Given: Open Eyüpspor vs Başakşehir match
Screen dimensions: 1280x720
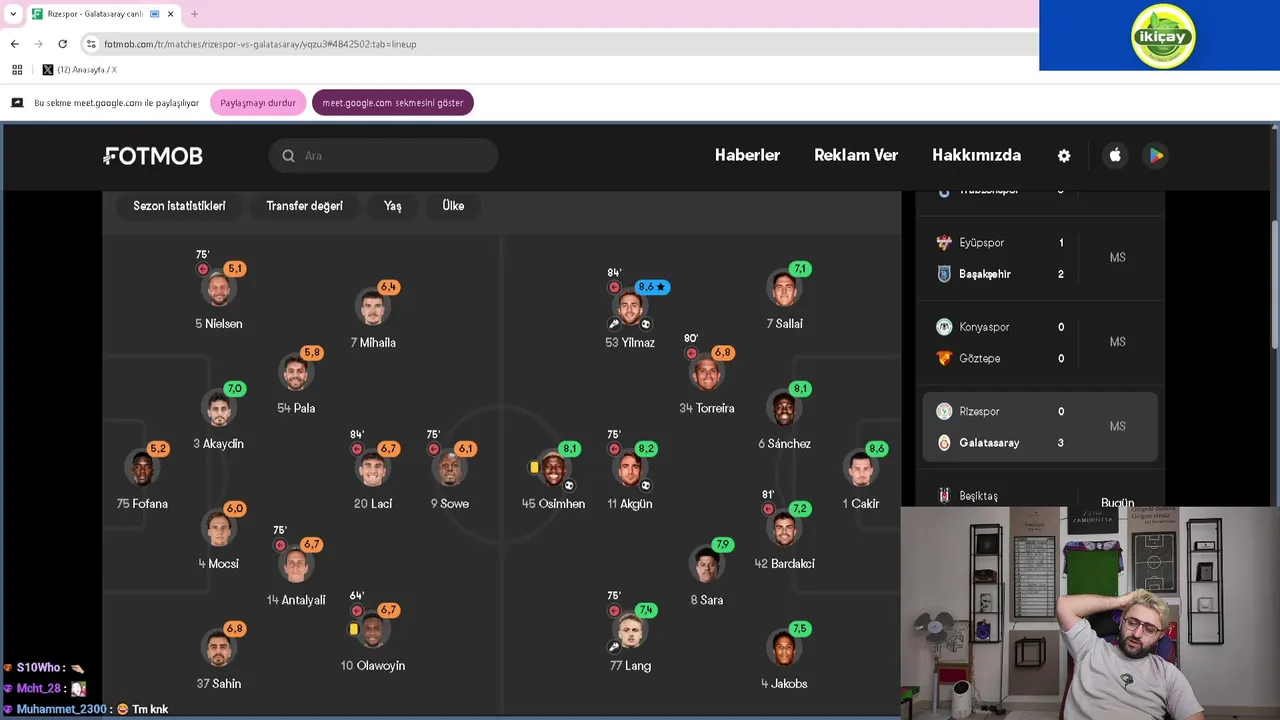Looking at the screenshot, I should pos(1040,258).
